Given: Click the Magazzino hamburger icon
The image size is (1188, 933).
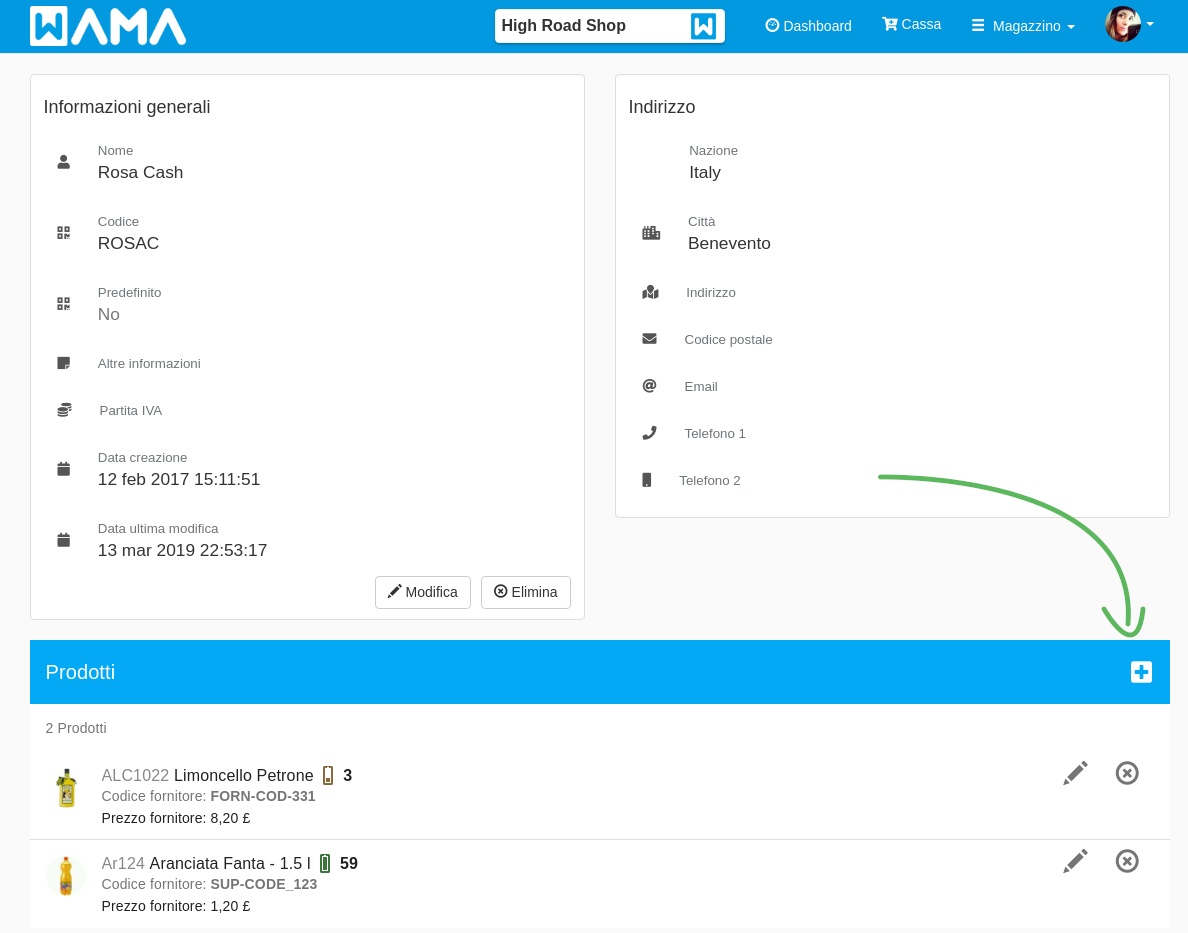Looking at the screenshot, I should click(978, 26).
